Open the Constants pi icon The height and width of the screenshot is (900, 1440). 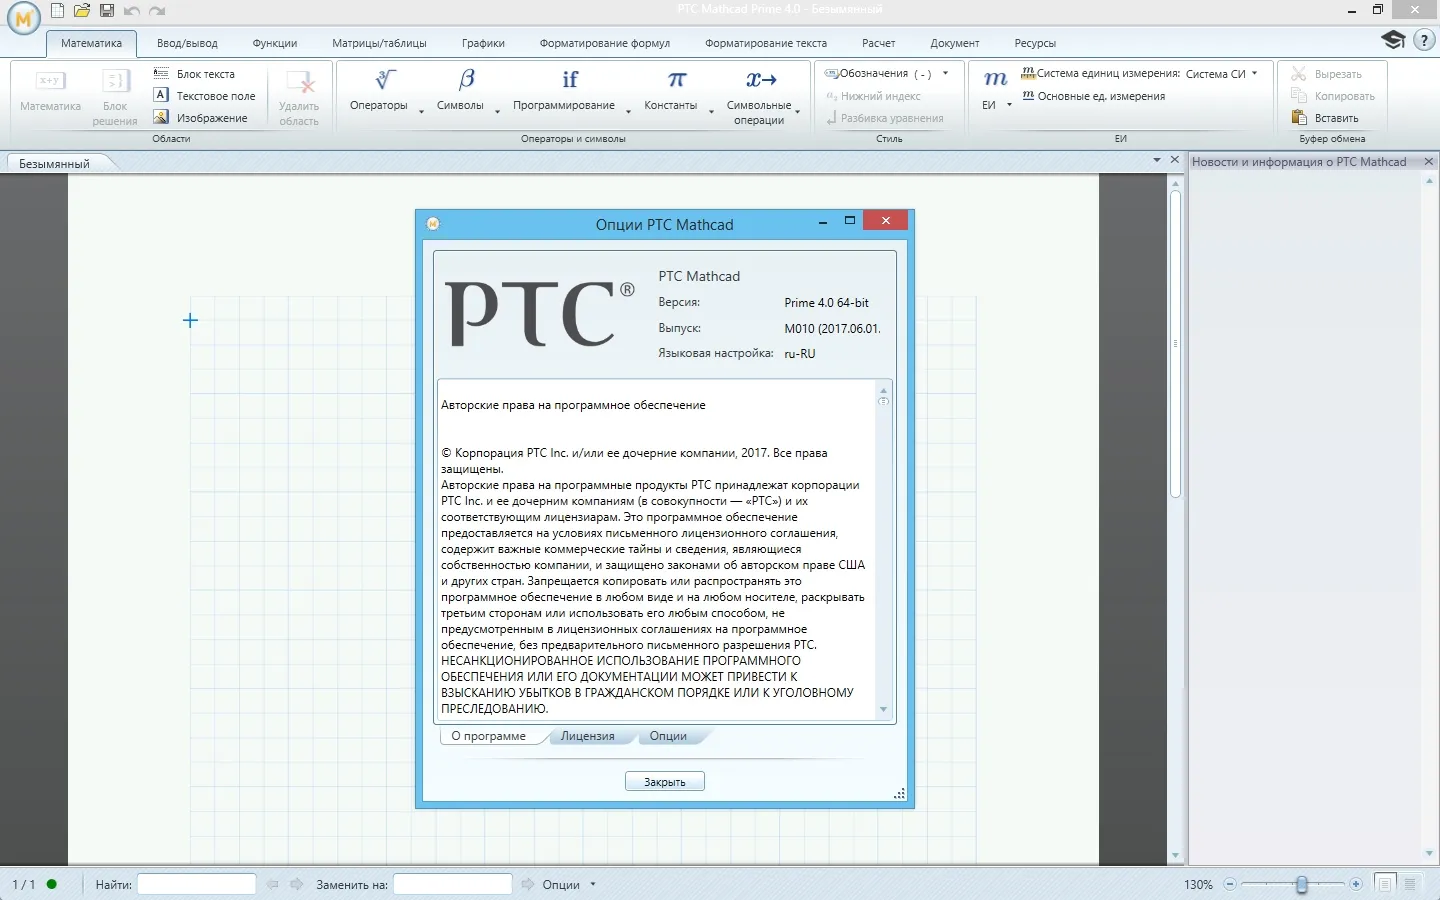point(677,80)
